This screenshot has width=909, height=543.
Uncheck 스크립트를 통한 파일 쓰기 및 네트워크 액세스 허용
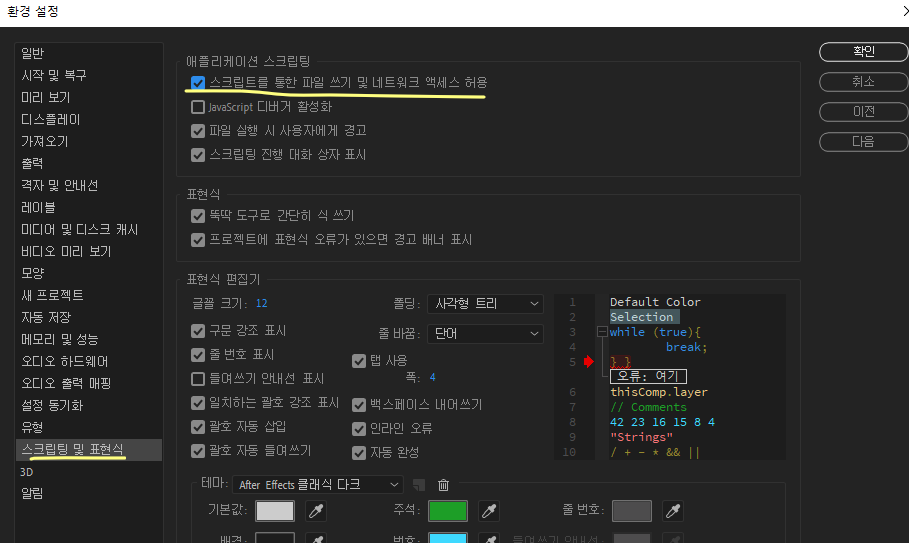tap(198, 83)
